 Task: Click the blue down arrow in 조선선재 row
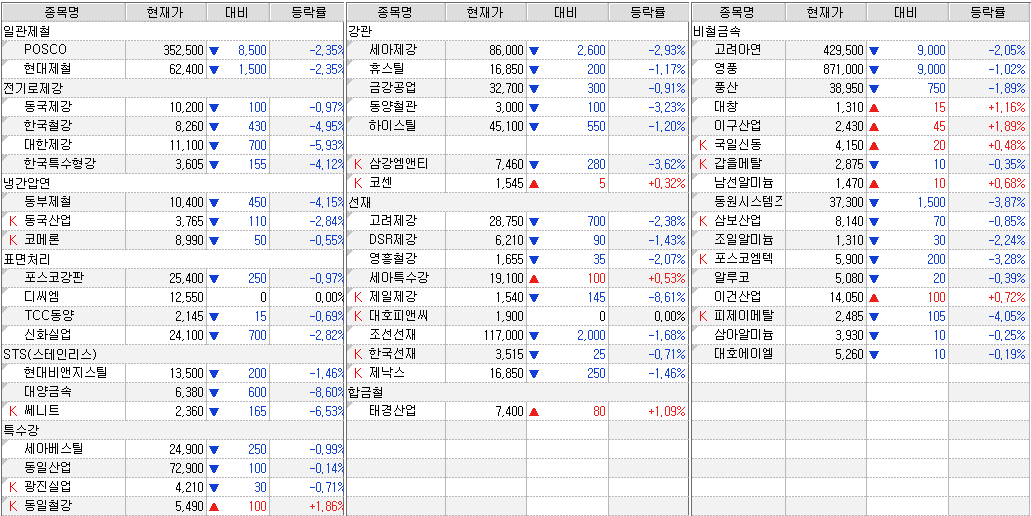(534, 335)
